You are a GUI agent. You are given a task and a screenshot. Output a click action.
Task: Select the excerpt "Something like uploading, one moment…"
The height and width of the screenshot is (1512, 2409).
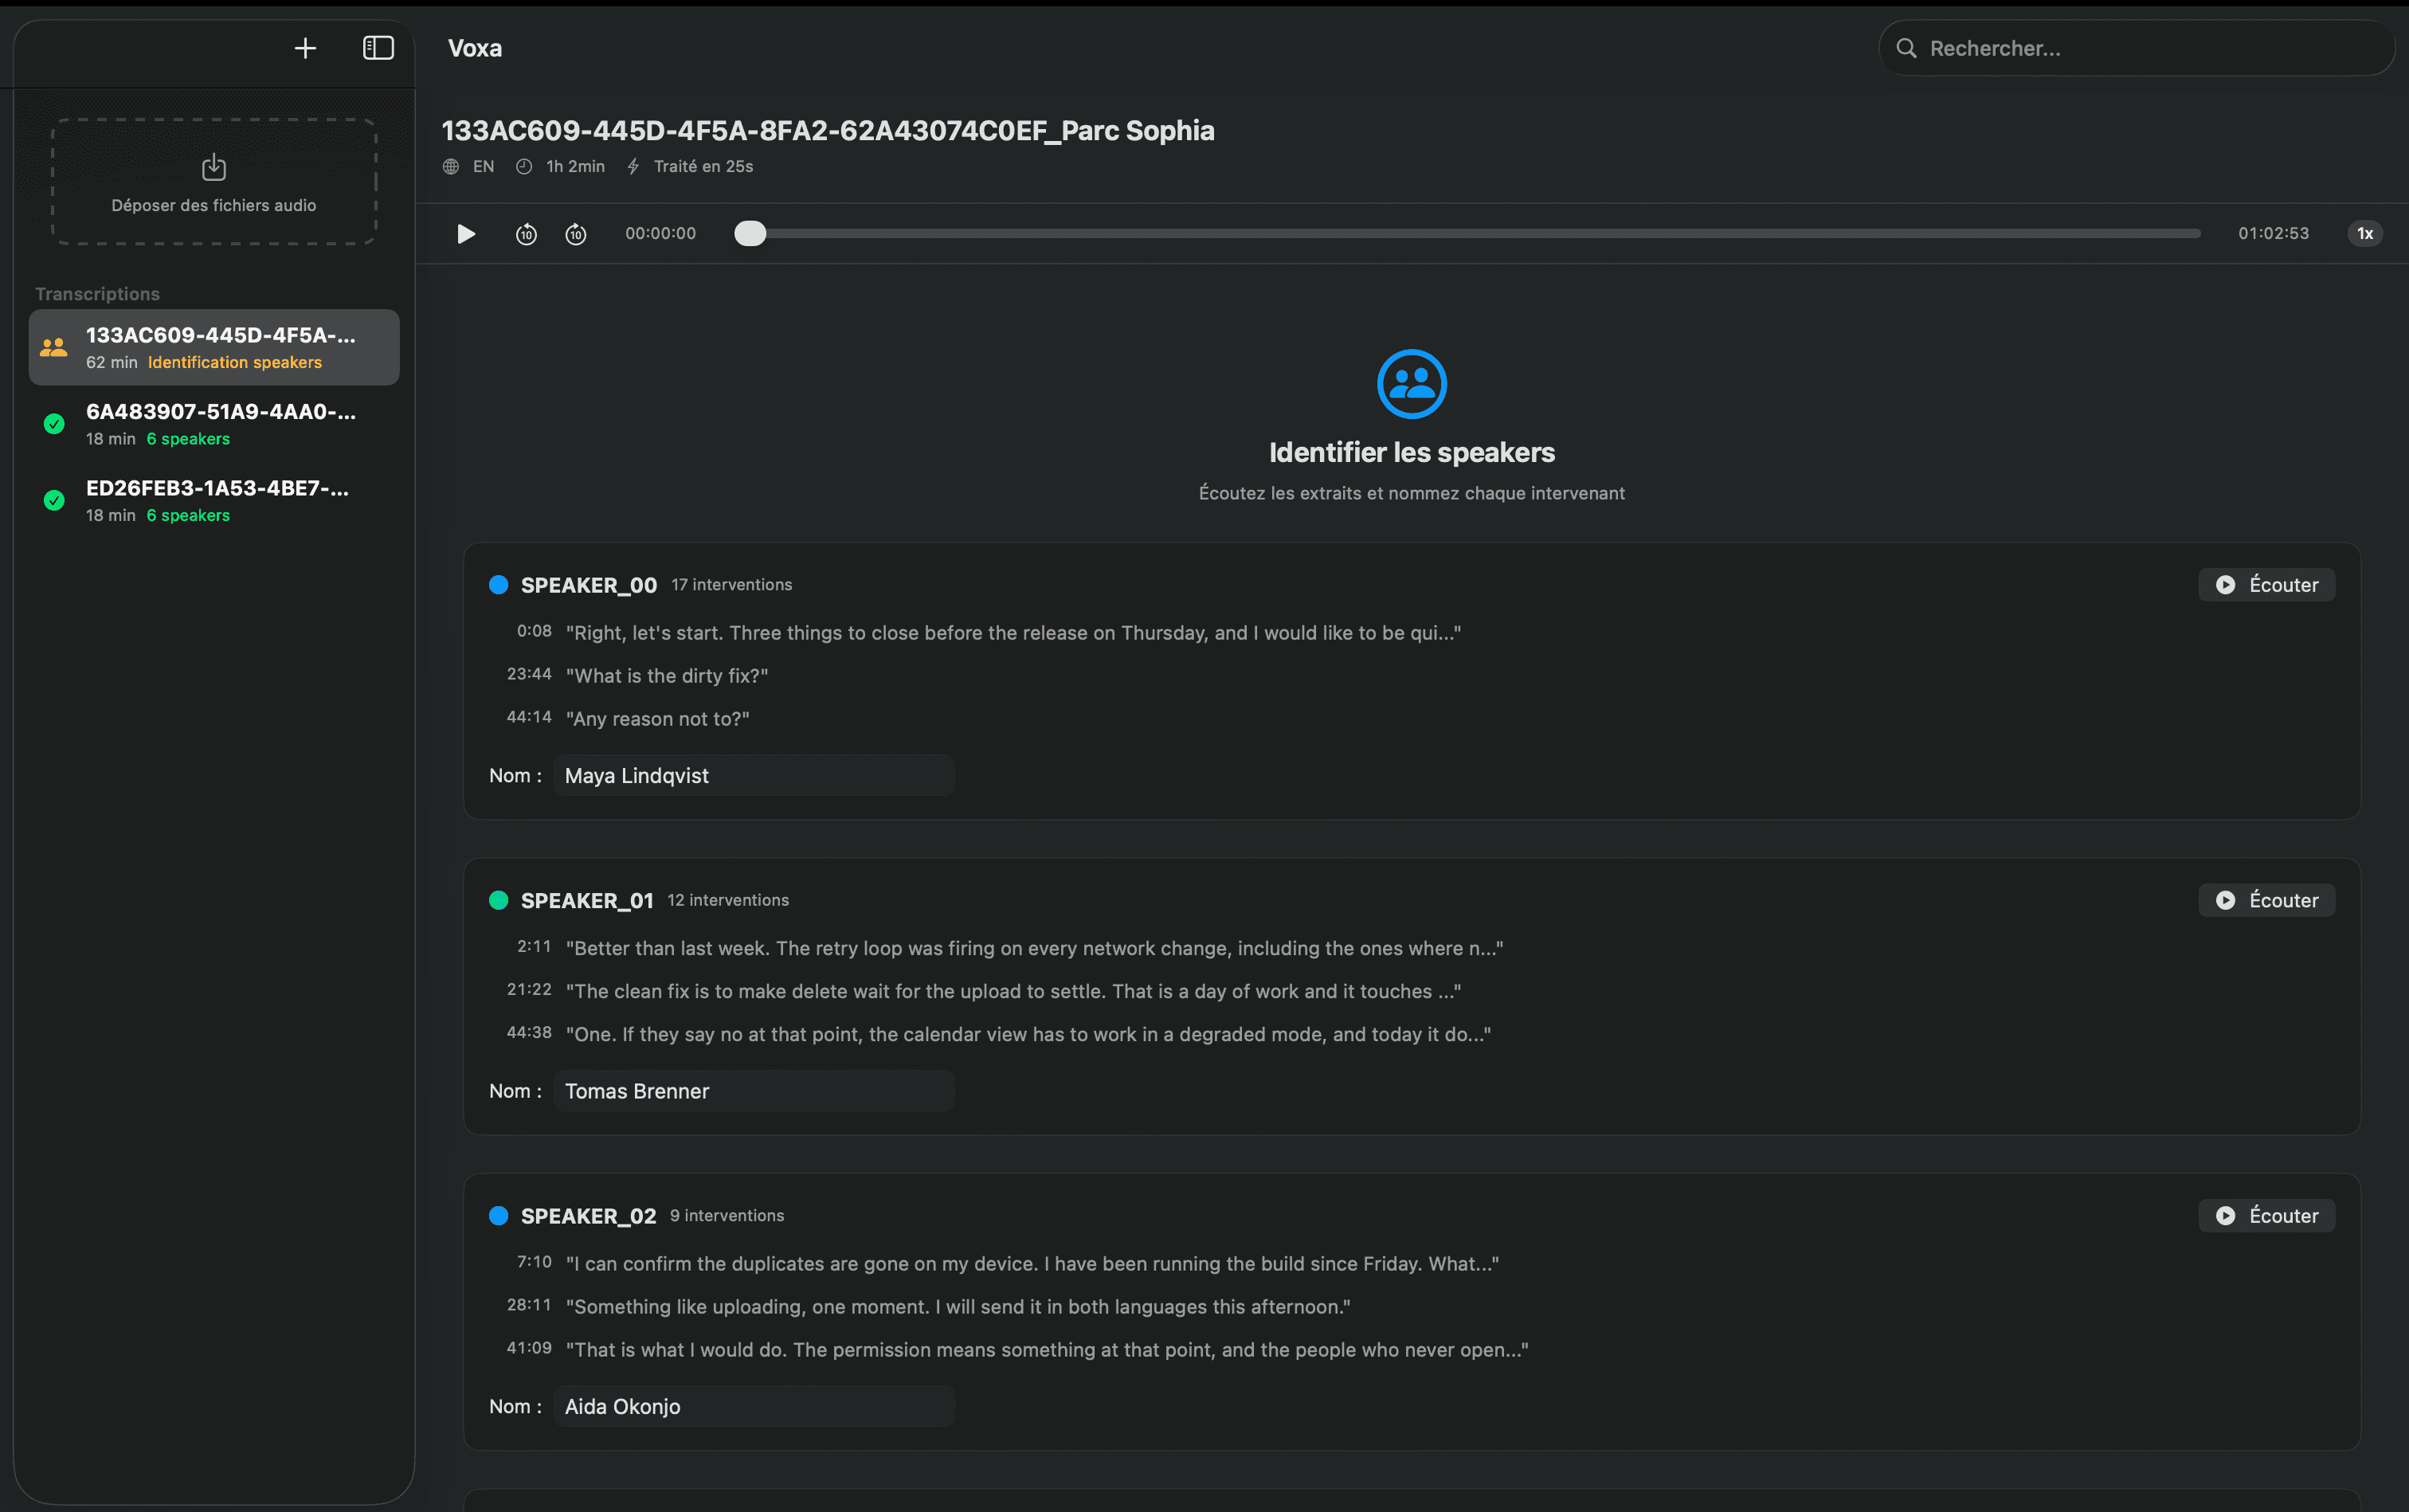958,1306
